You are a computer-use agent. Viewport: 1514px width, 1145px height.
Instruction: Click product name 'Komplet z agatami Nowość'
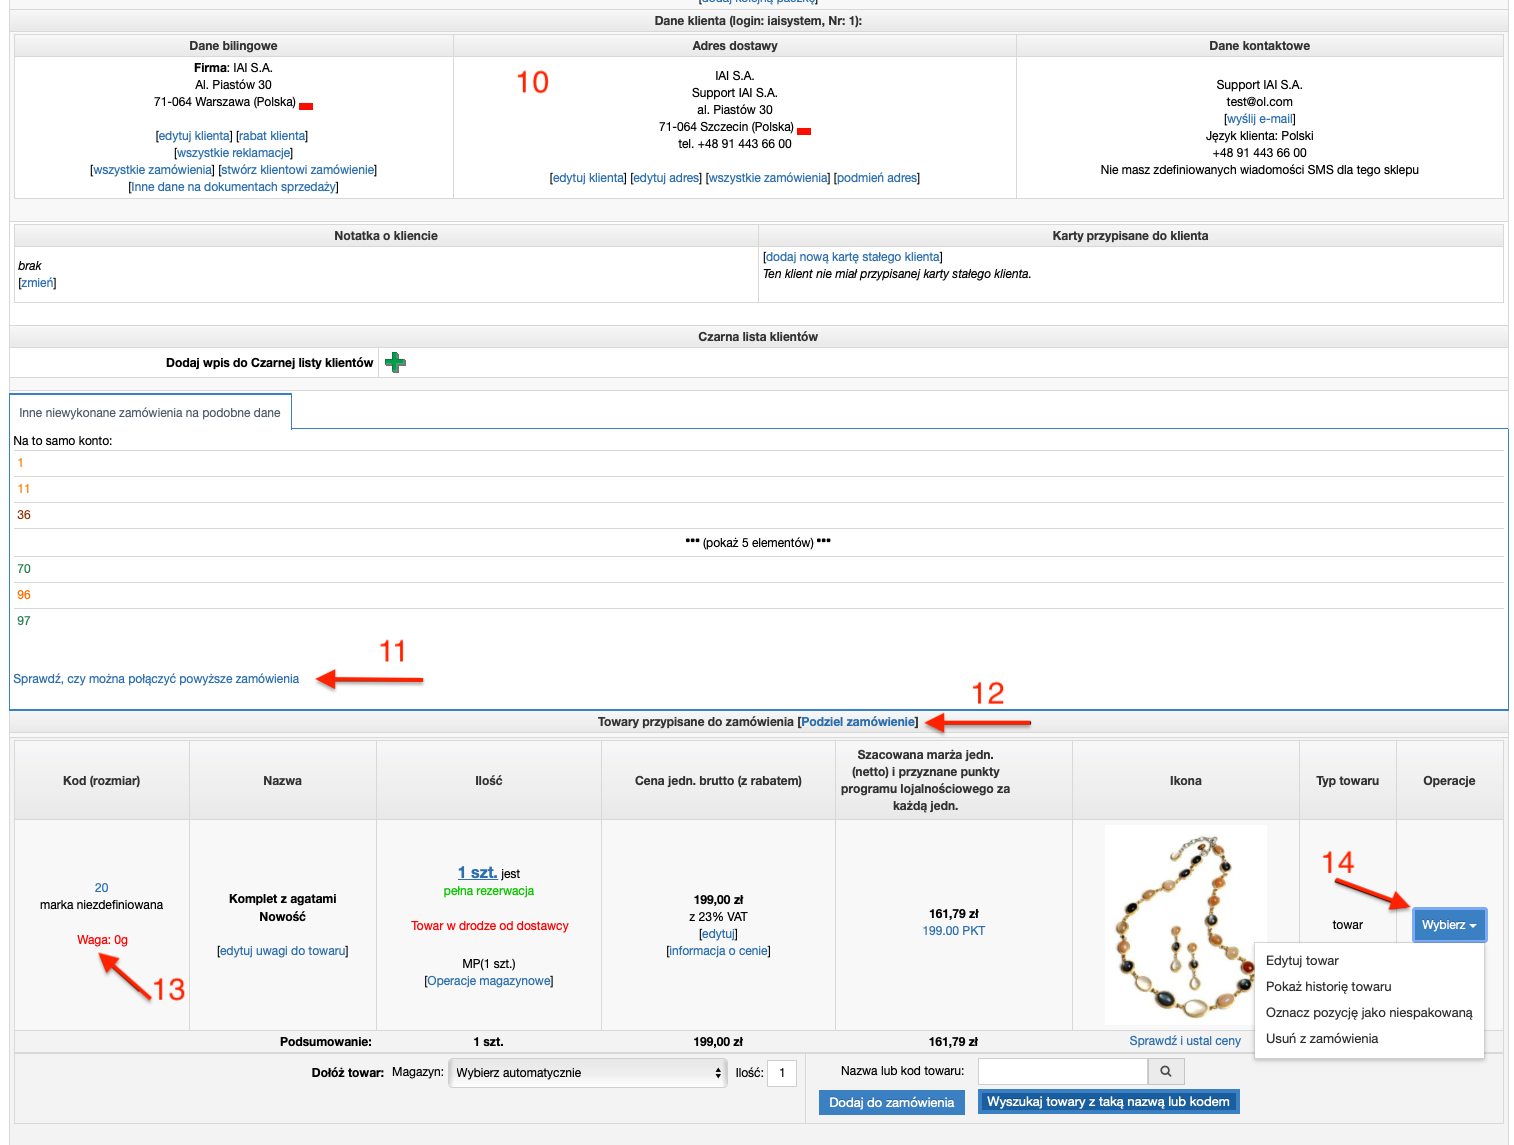click(x=282, y=908)
